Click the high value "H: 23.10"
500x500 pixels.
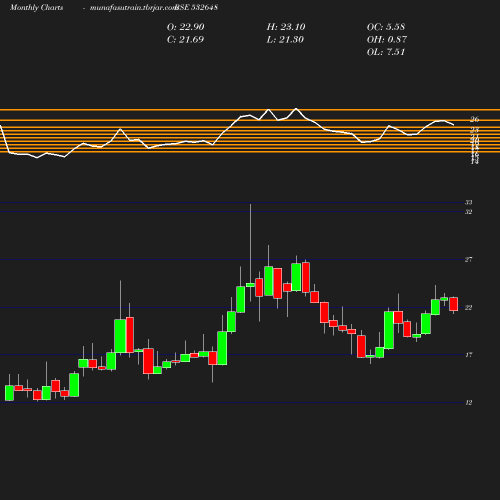coord(286,27)
